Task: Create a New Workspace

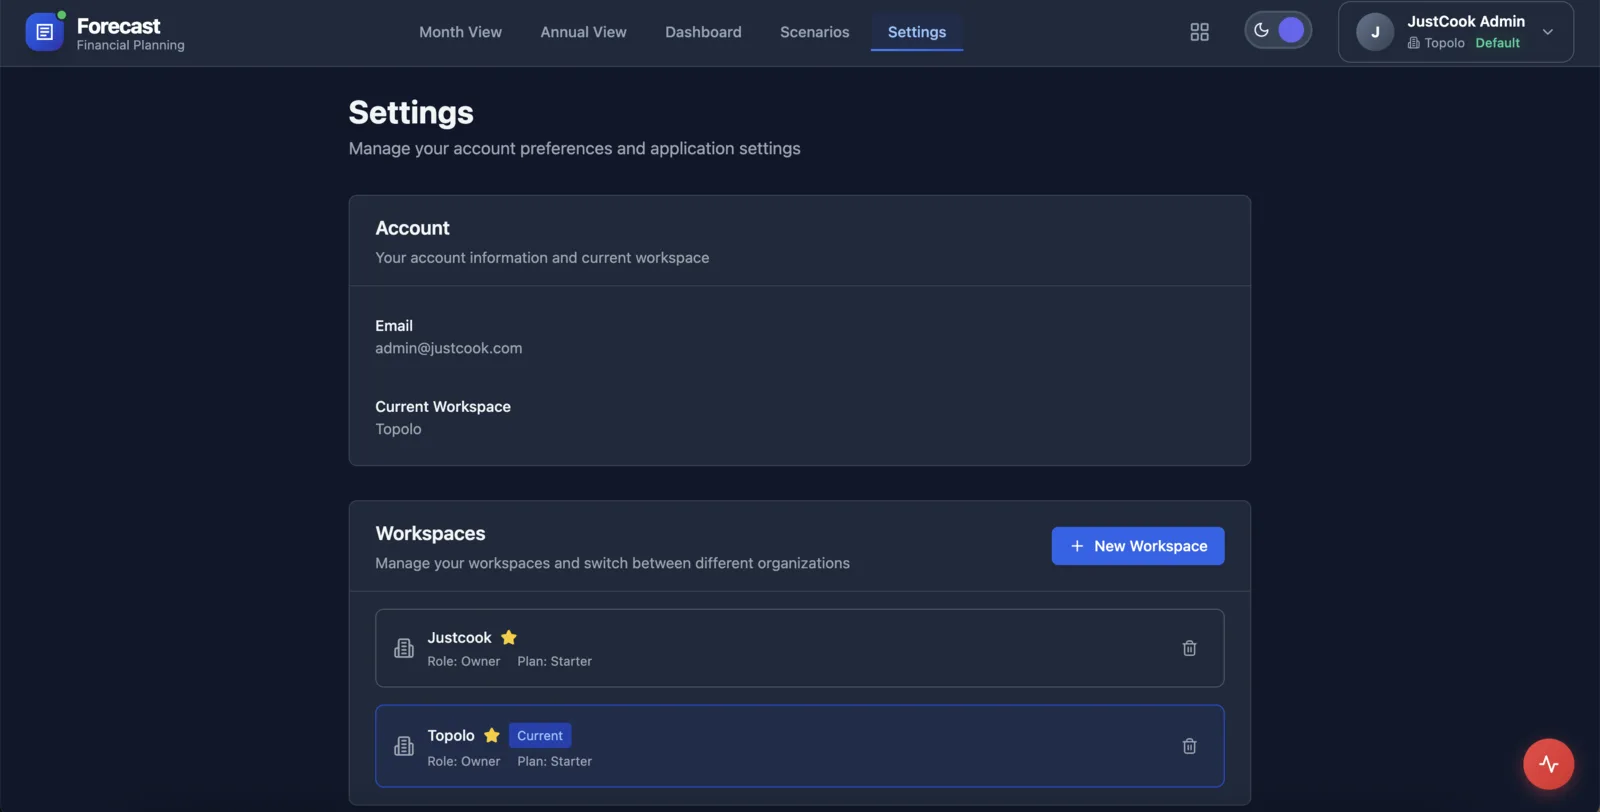Action: point(1137,546)
